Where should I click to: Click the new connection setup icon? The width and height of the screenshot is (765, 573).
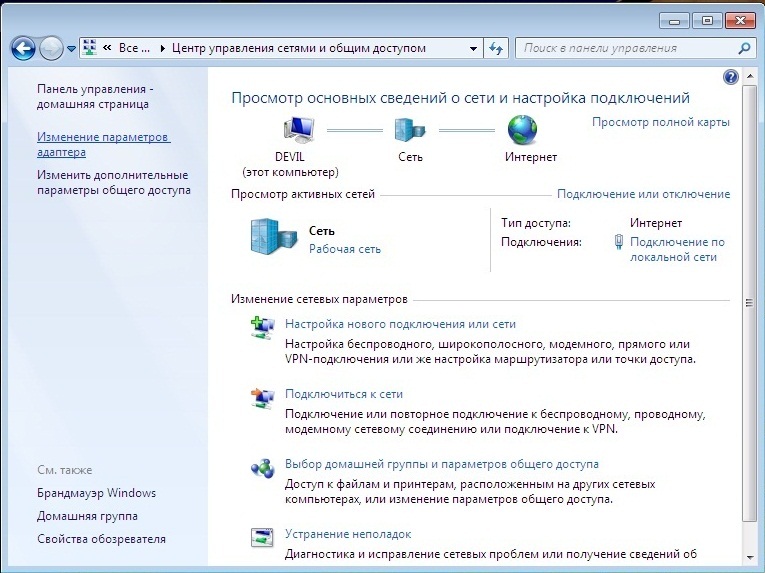262,329
